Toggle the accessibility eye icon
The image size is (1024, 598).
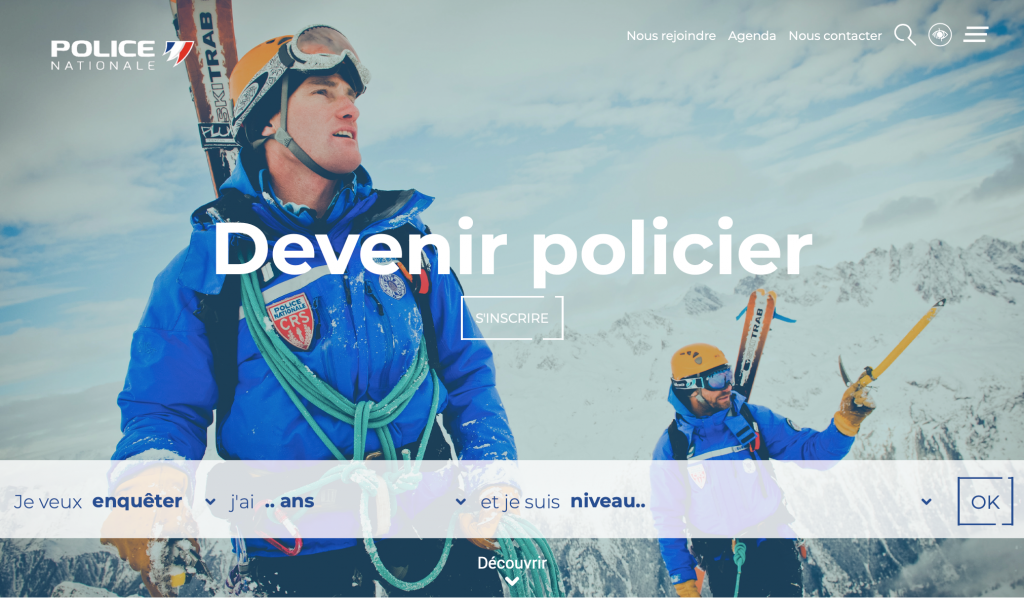pyautogui.click(x=940, y=35)
